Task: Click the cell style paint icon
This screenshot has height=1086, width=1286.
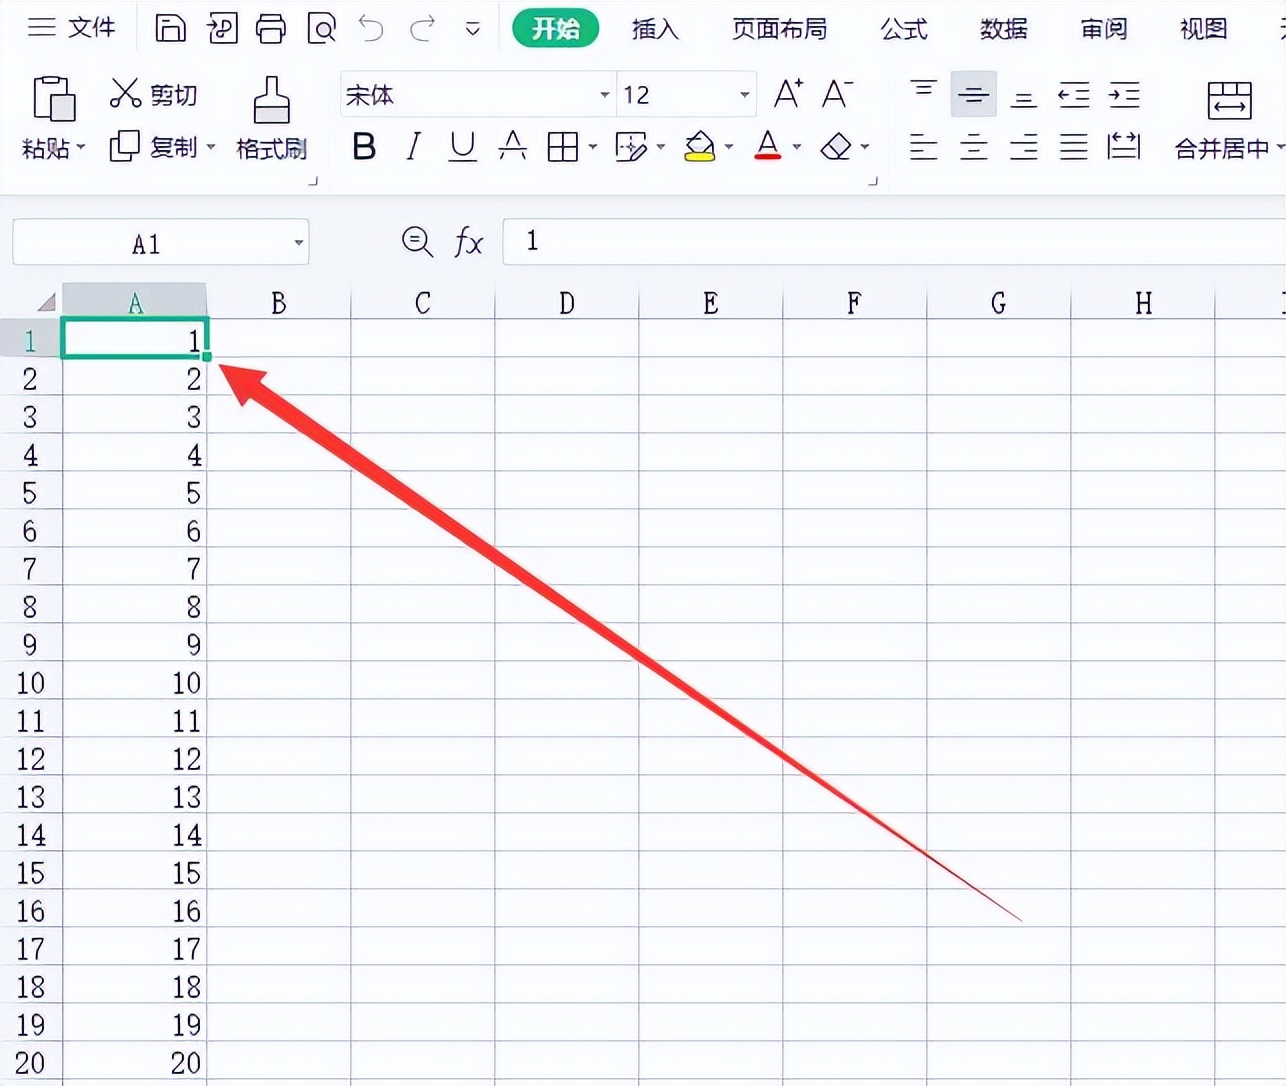Action: [x=632, y=148]
